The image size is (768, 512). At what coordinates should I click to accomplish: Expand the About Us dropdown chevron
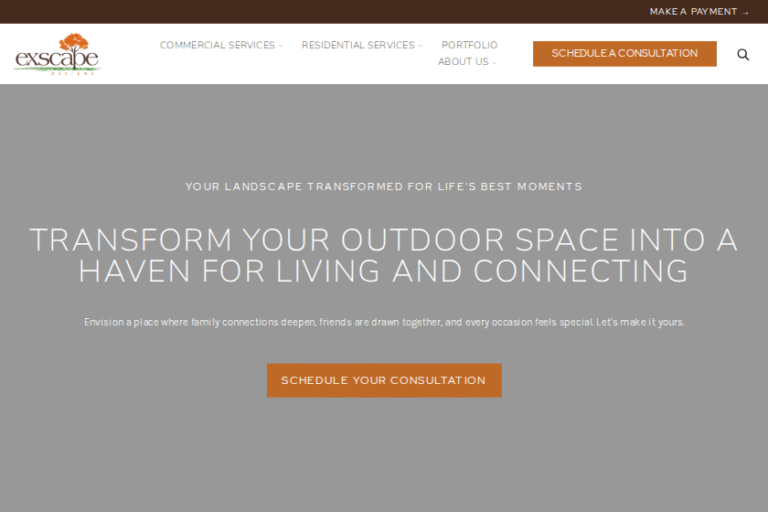point(494,63)
